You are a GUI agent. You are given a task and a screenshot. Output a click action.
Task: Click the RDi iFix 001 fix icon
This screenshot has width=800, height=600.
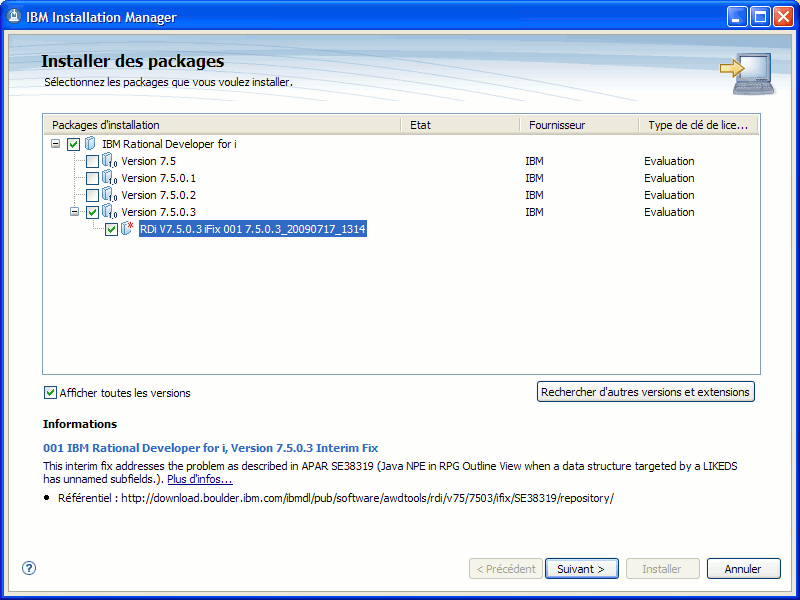[x=128, y=228]
